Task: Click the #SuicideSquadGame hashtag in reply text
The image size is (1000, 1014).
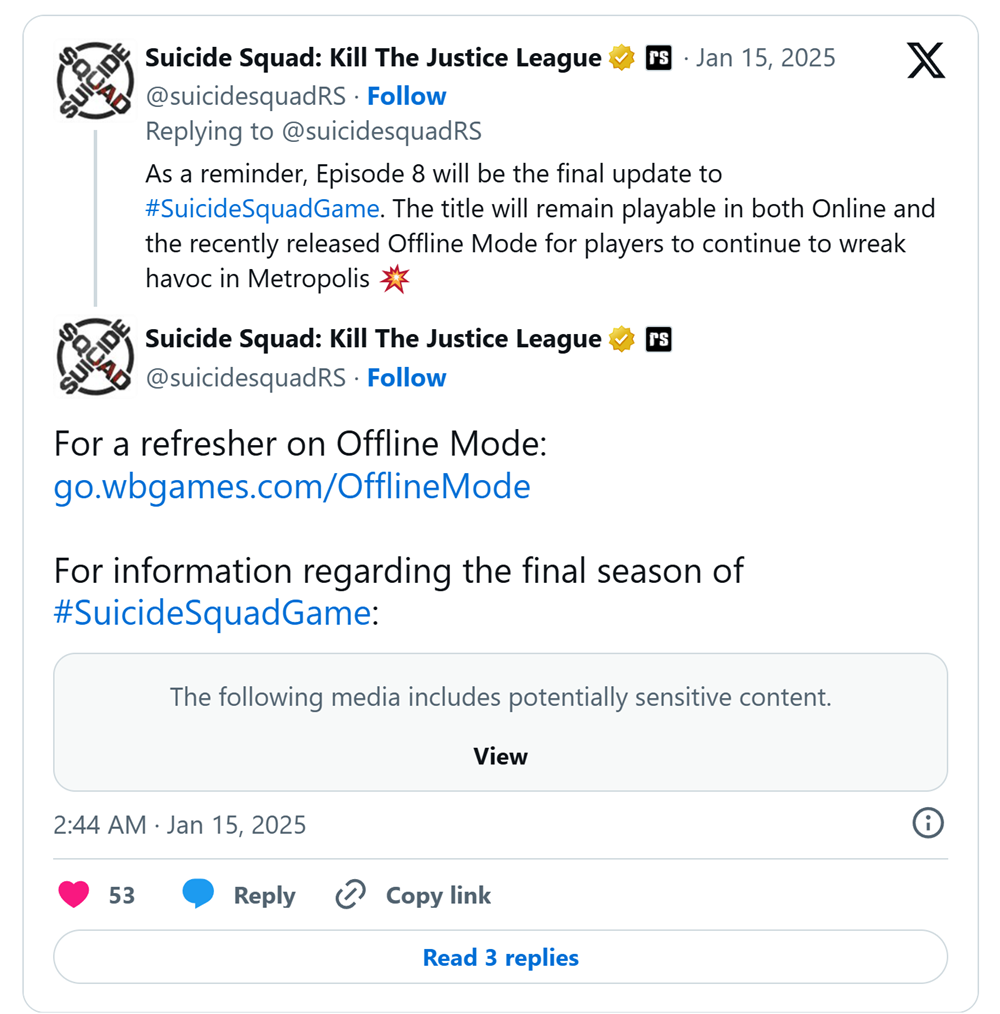Action: pyautogui.click(x=262, y=209)
